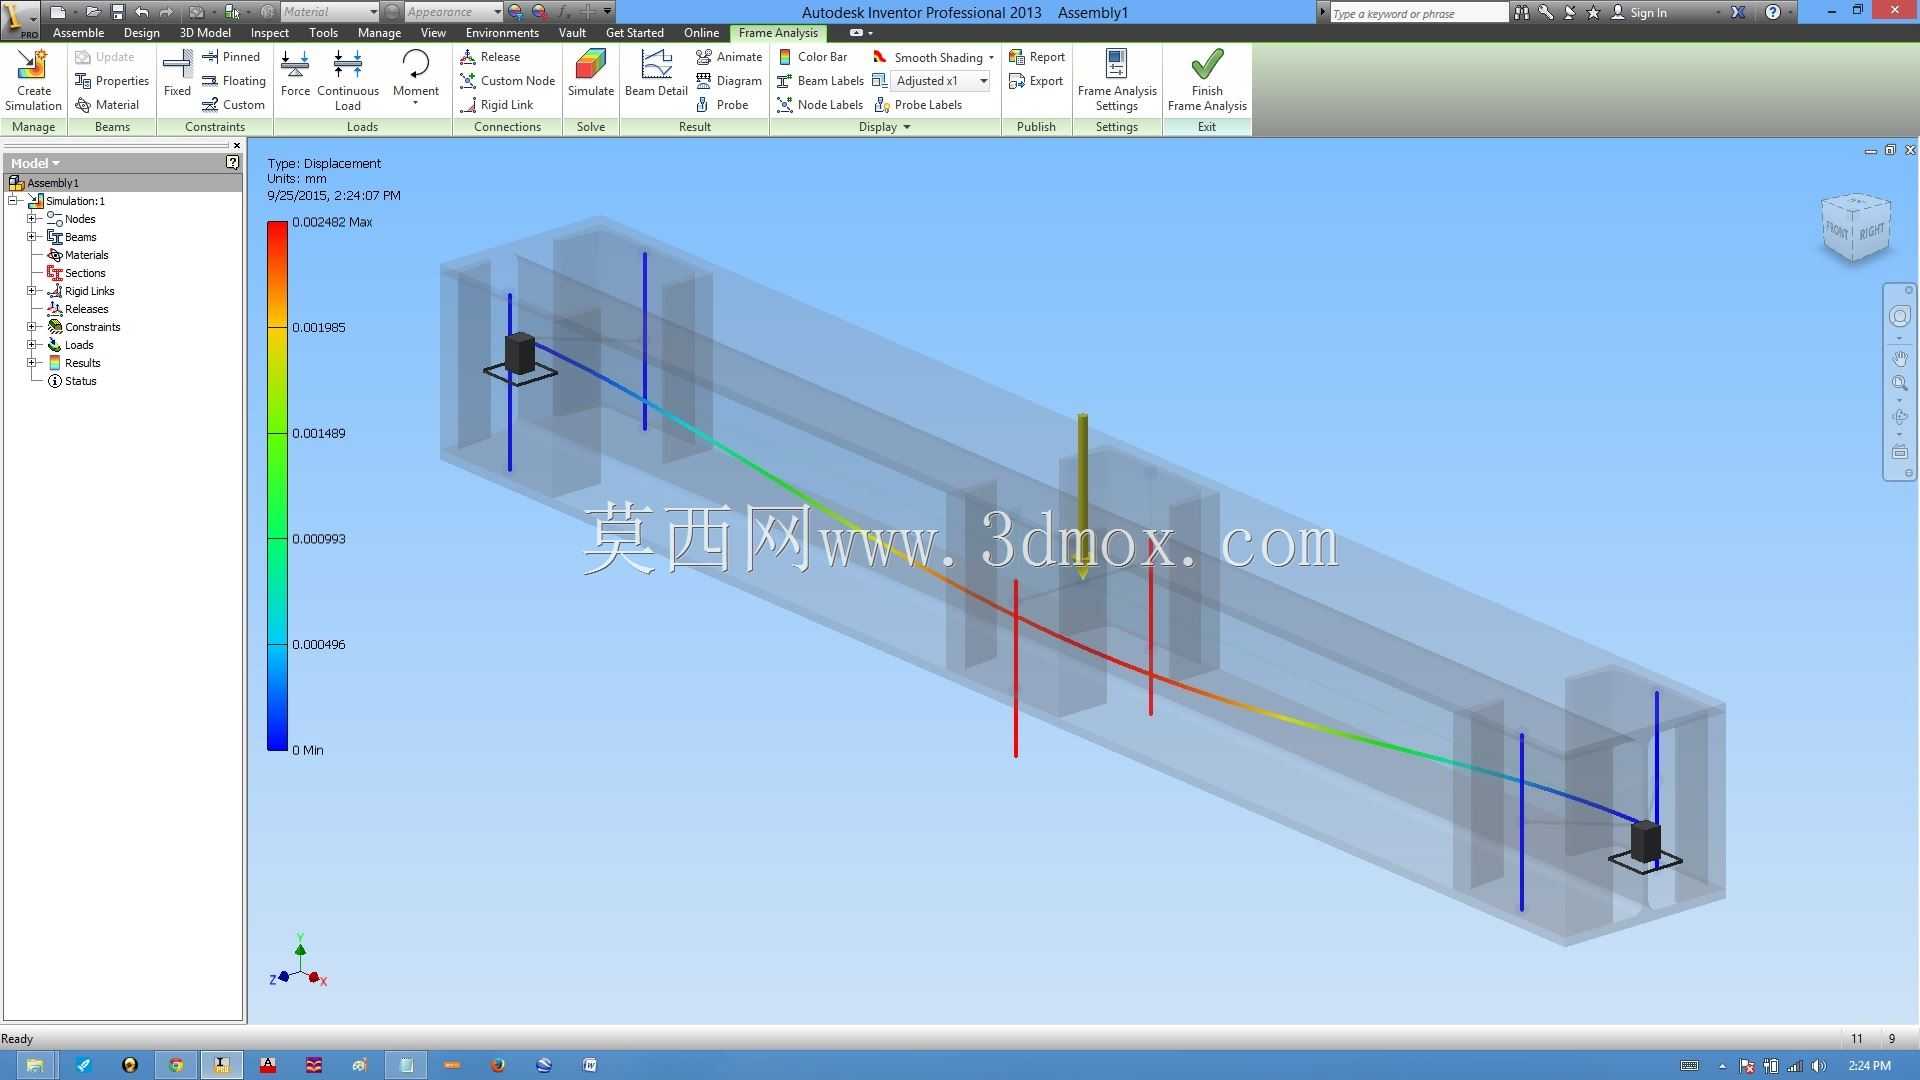Toggle Beam Labels visibility
Screen dimensions: 1920x1080
pos(820,81)
